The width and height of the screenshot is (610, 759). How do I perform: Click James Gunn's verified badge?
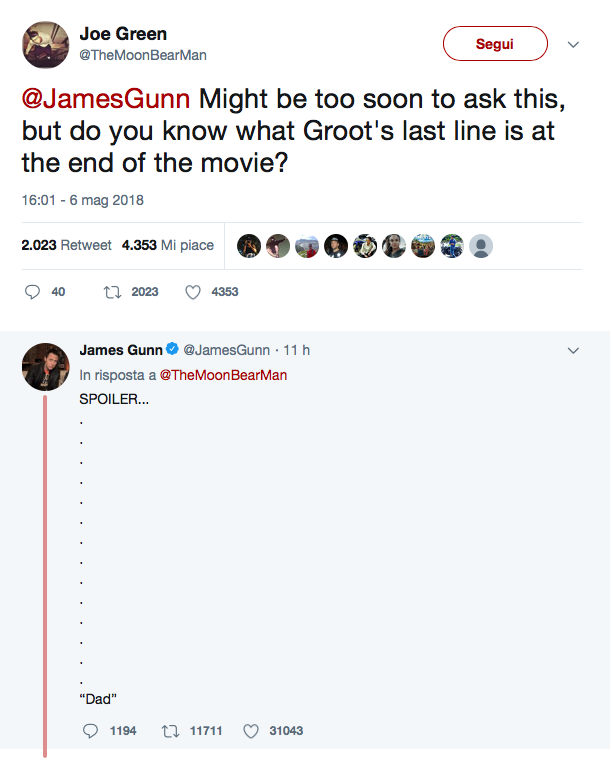coord(172,350)
